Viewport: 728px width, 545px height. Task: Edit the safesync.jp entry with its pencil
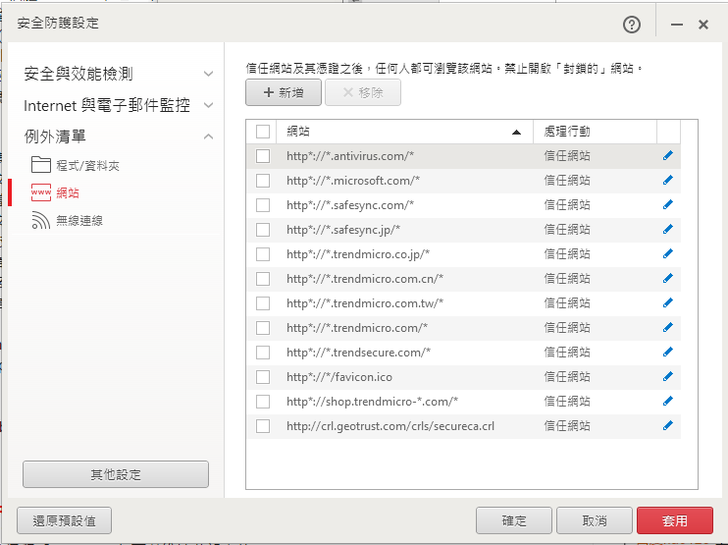(668, 229)
